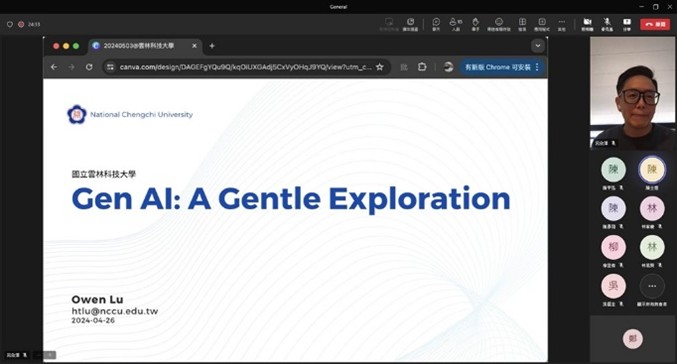This screenshot has height=364, width=677.
Task: Click the red recording indicator
Action: click(x=21, y=25)
